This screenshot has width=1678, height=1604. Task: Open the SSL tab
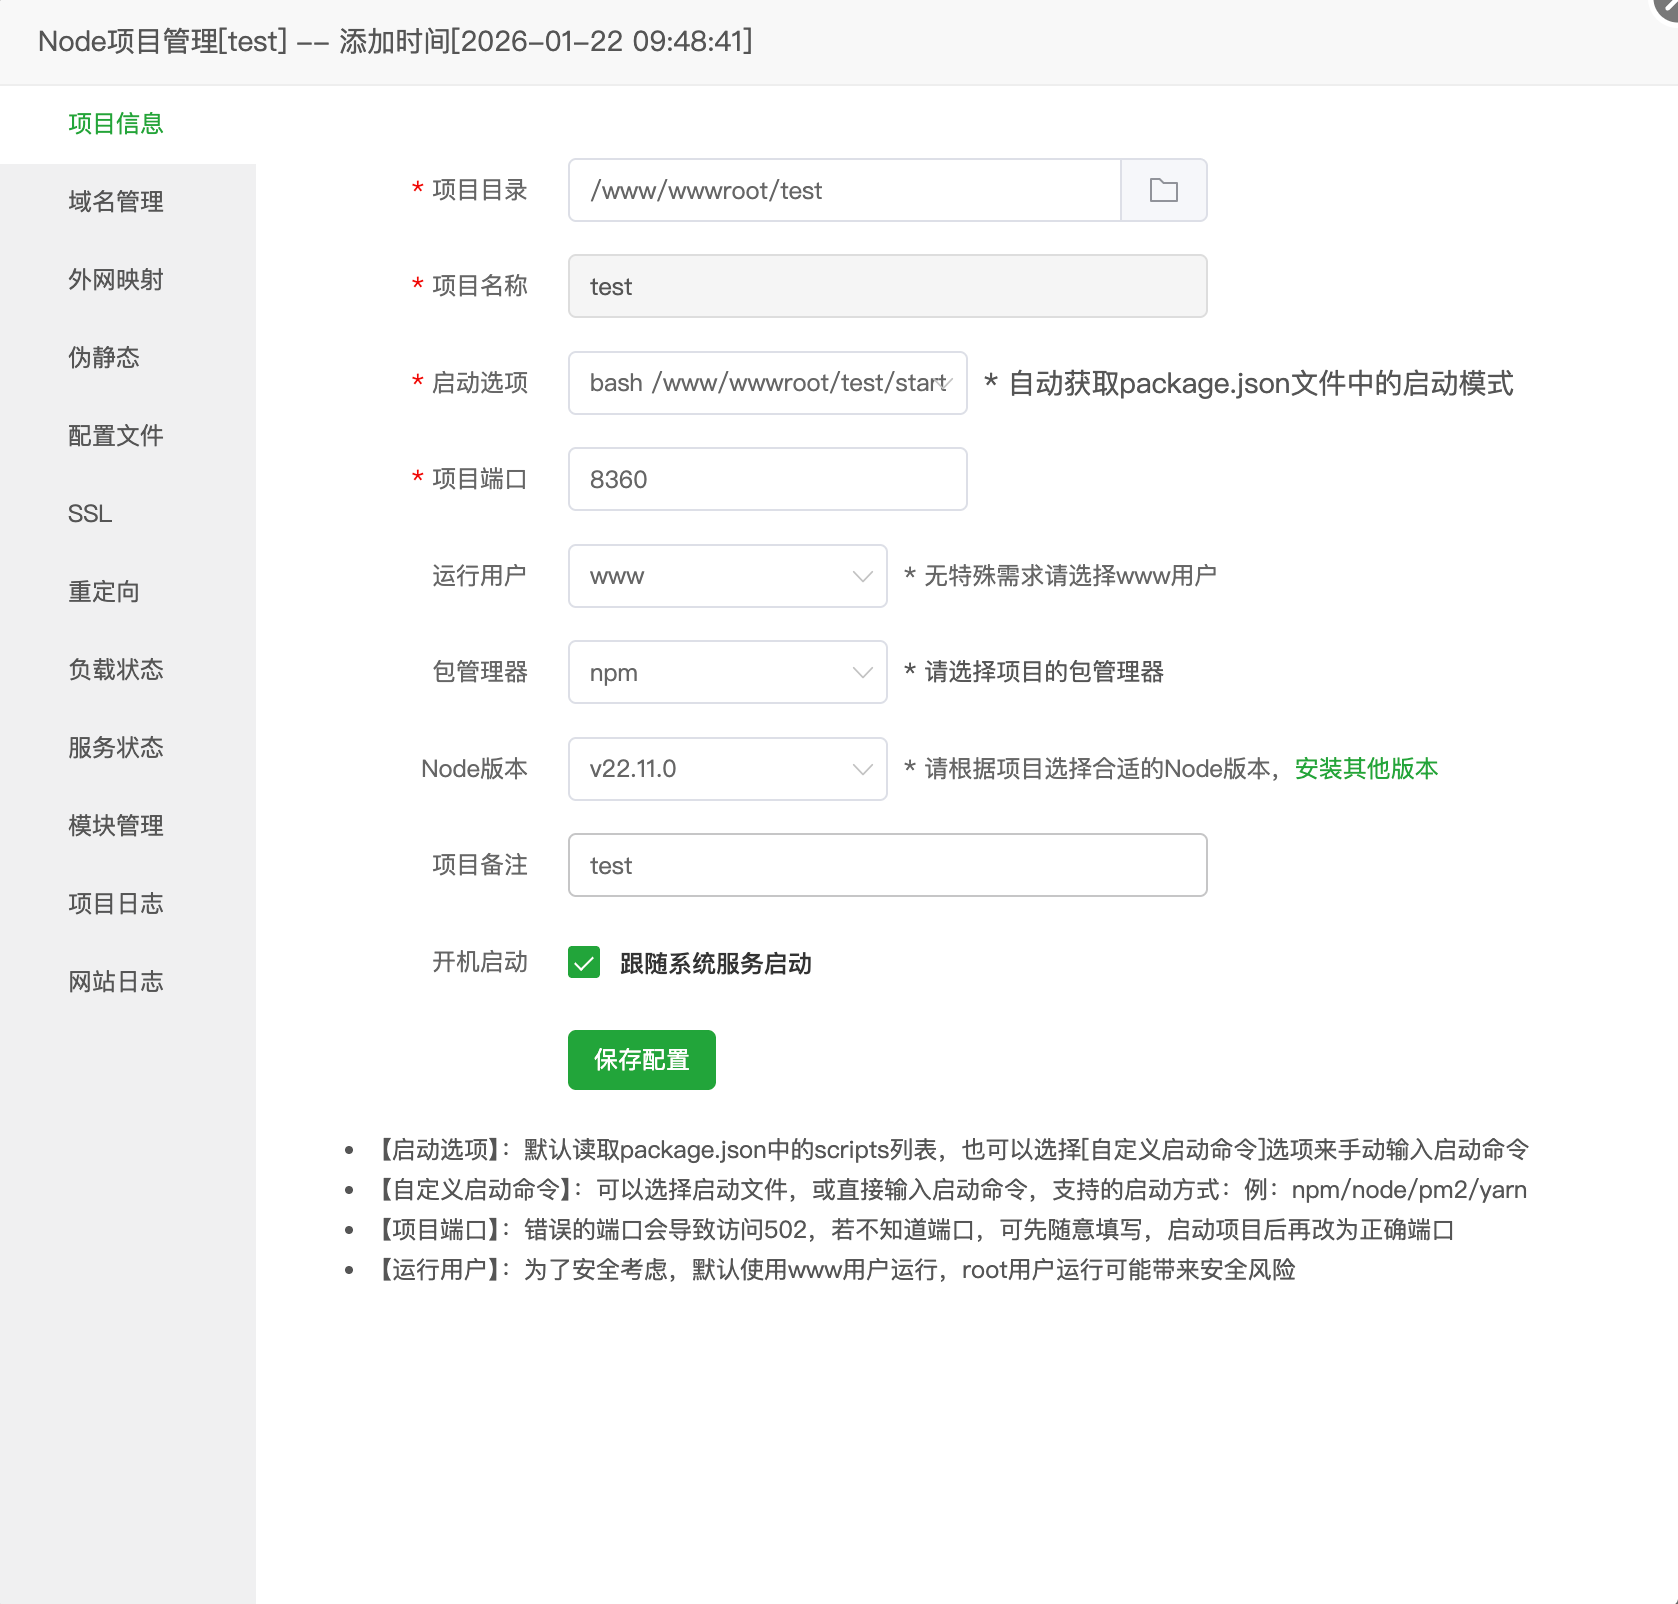(x=128, y=514)
